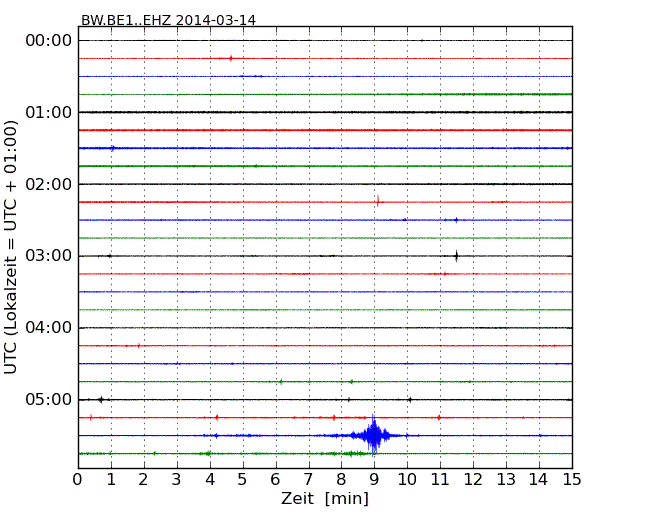Click the x-axis tick label 1
Viewport: 650px width, 520px height.
point(111,480)
